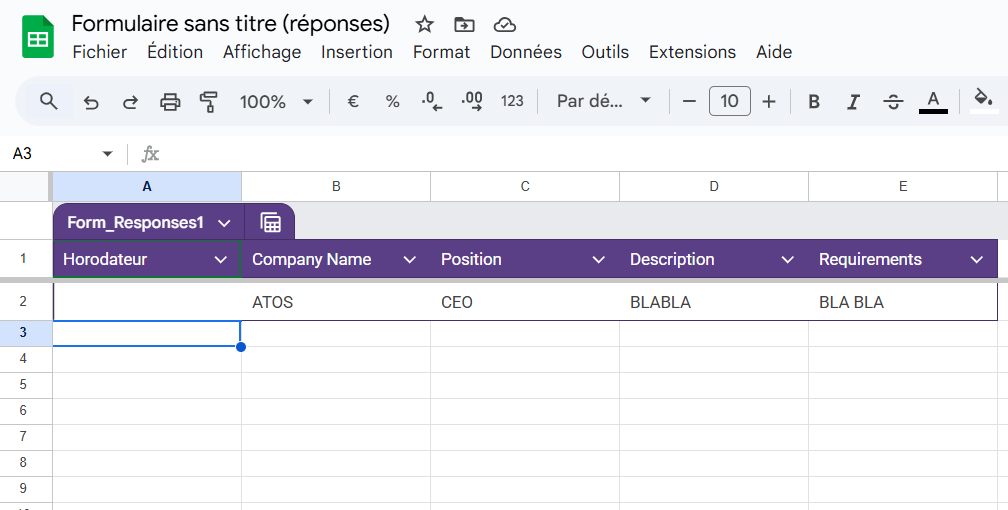Format as currency with euro icon
The height and width of the screenshot is (510, 1008).
pos(352,102)
